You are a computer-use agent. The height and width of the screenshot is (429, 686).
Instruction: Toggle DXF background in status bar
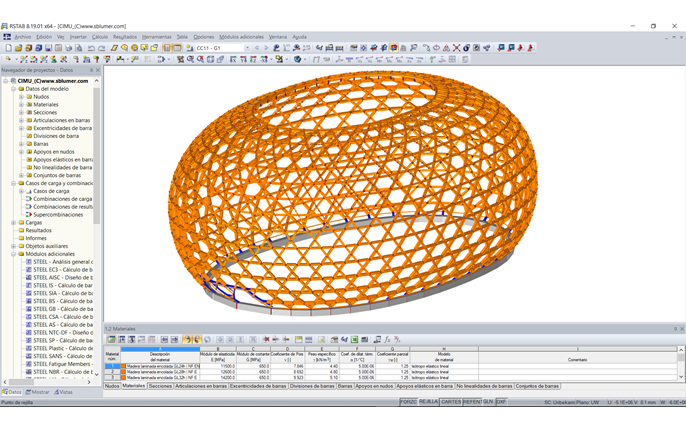(x=501, y=402)
